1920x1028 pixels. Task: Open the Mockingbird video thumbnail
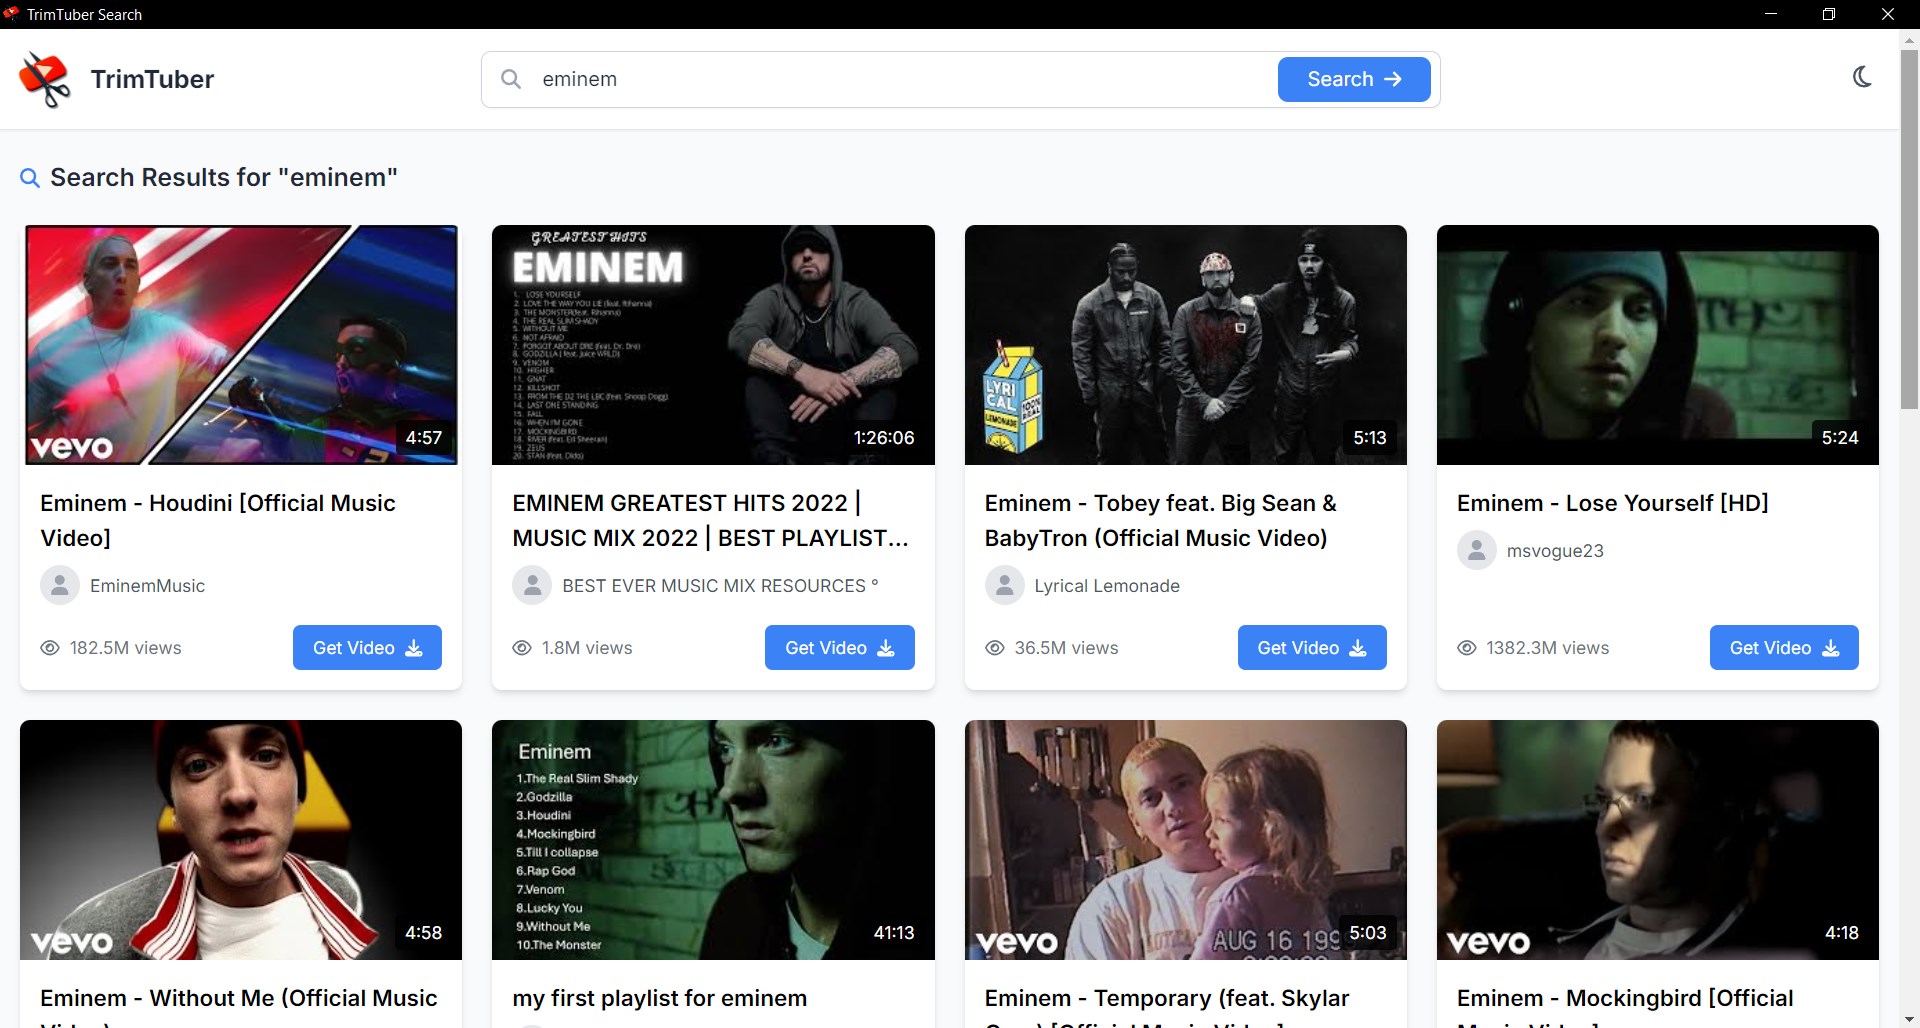point(1658,840)
